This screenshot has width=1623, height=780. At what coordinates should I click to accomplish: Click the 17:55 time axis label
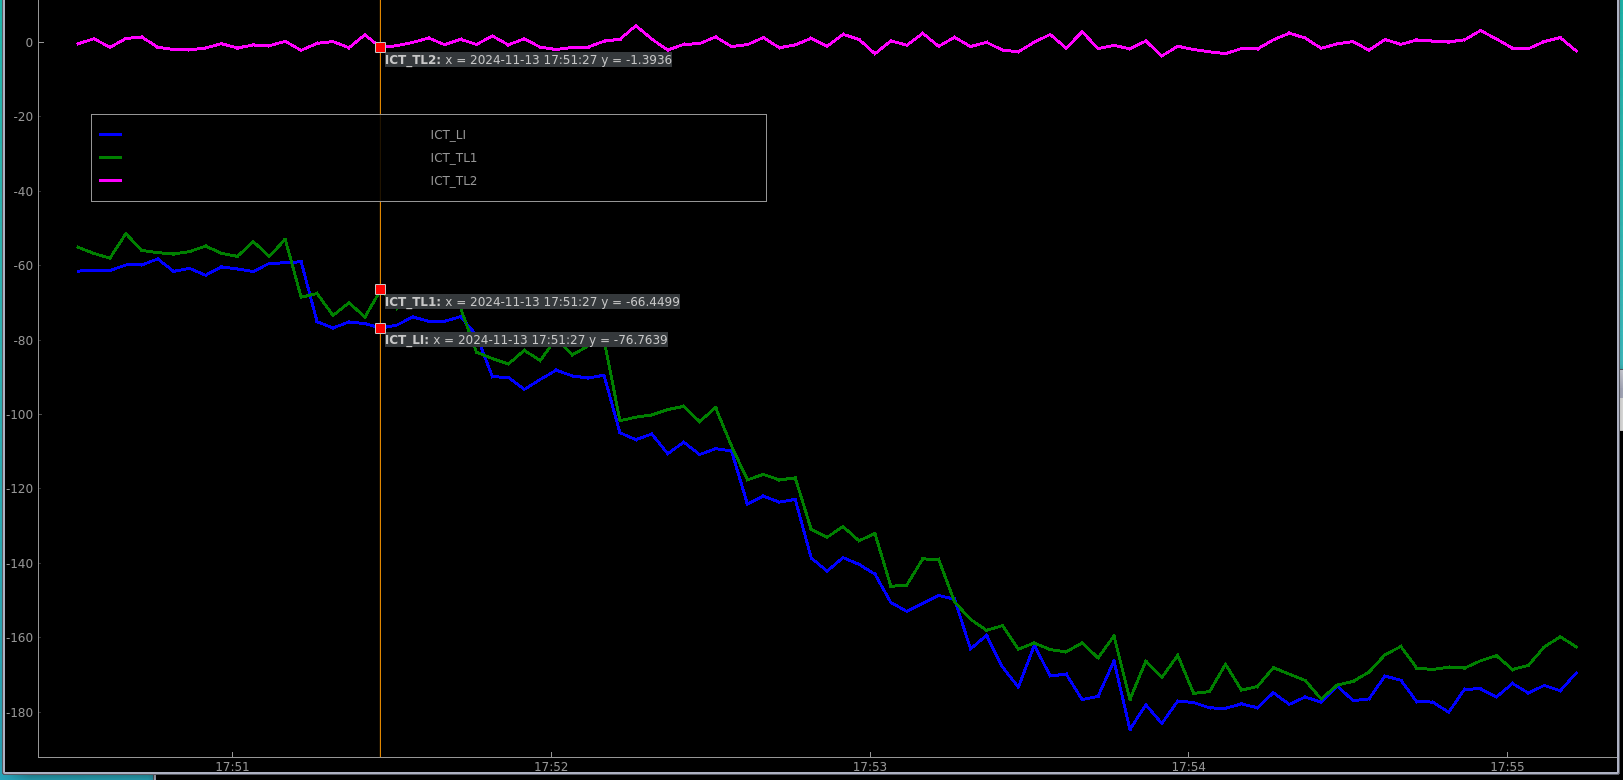pyautogui.click(x=1507, y=767)
